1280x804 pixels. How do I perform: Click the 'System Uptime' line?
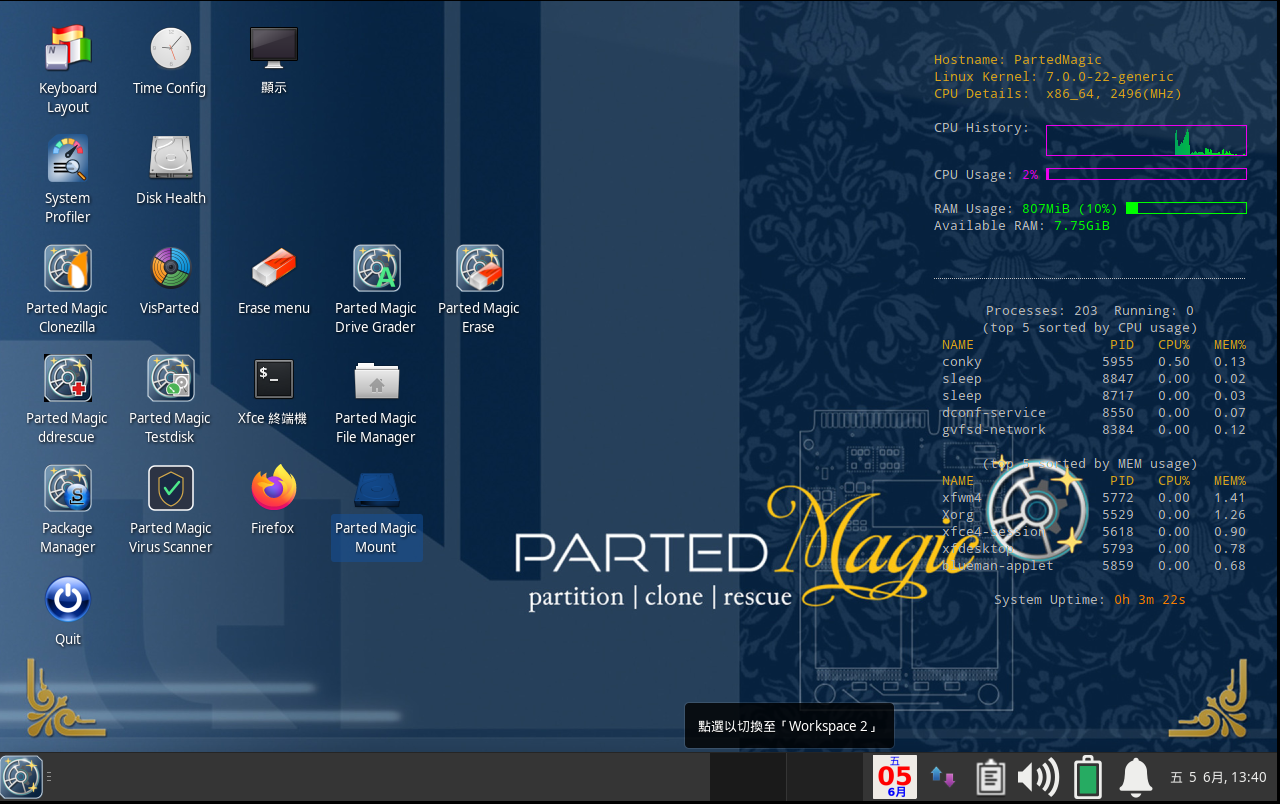(1090, 599)
